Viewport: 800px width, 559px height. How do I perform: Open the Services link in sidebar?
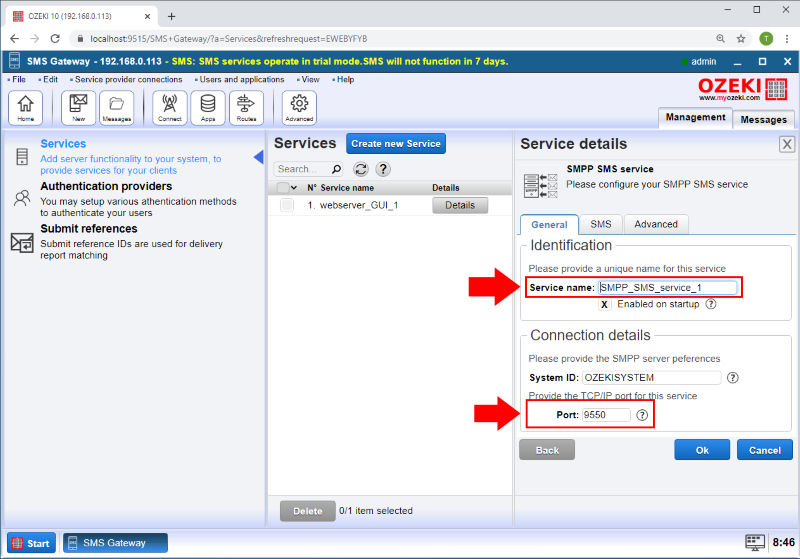(63, 144)
